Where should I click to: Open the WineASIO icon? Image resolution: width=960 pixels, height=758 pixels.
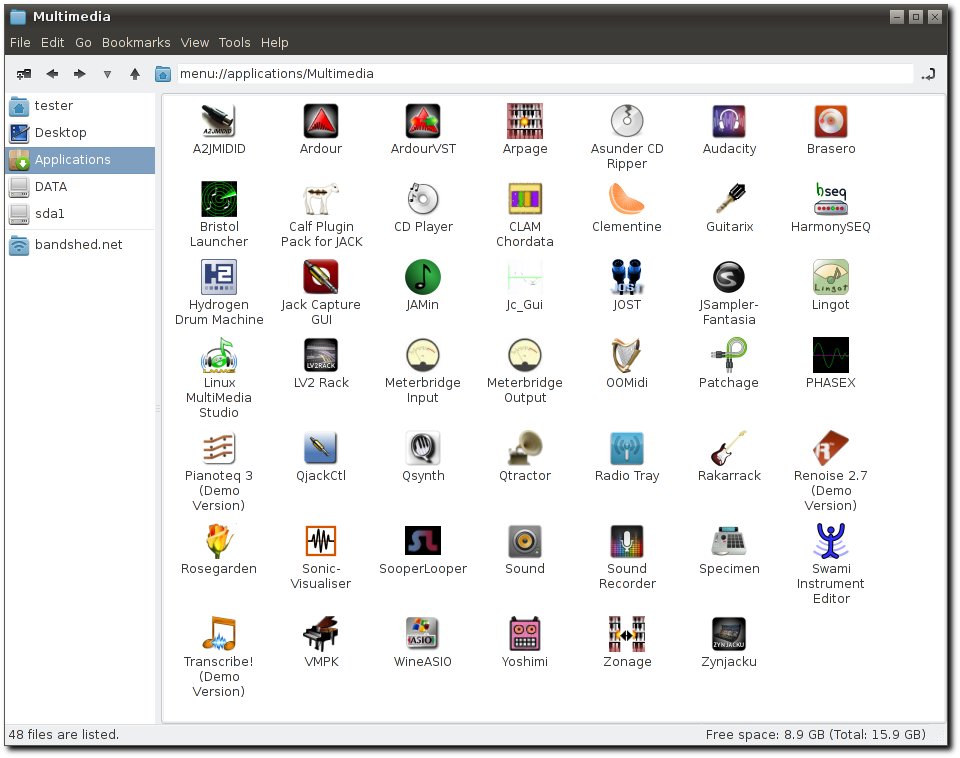click(423, 634)
